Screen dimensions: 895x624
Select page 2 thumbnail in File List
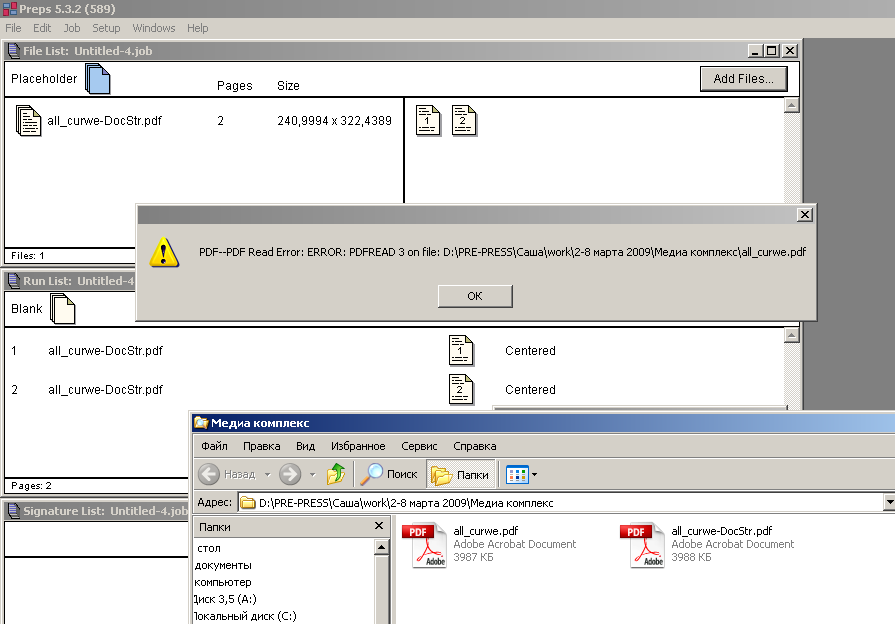pos(464,120)
